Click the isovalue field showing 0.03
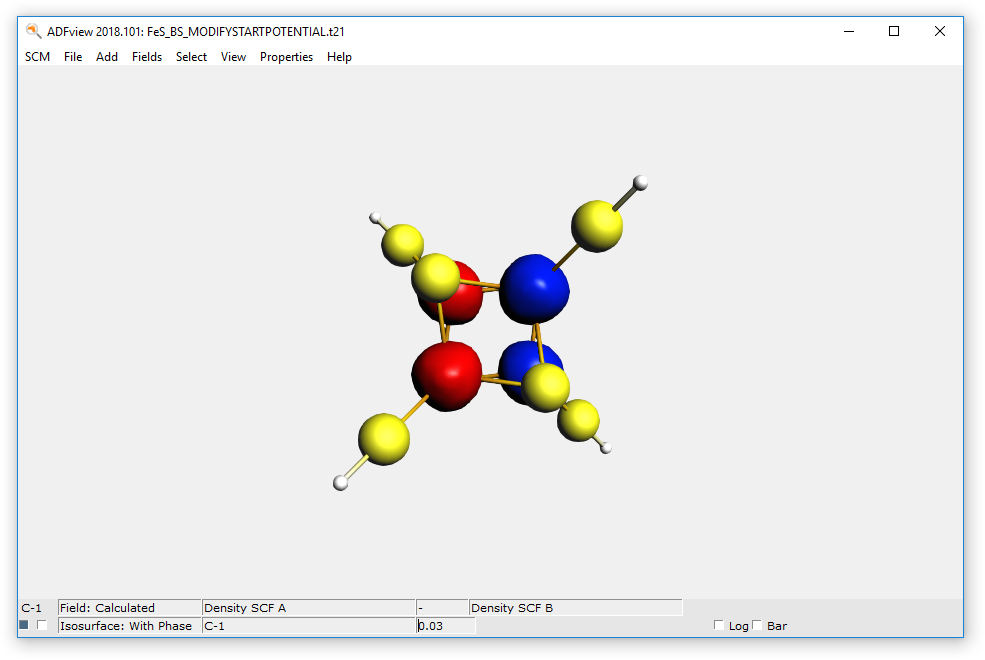The height and width of the screenshot is (660, 985). (x=446, y=626)
